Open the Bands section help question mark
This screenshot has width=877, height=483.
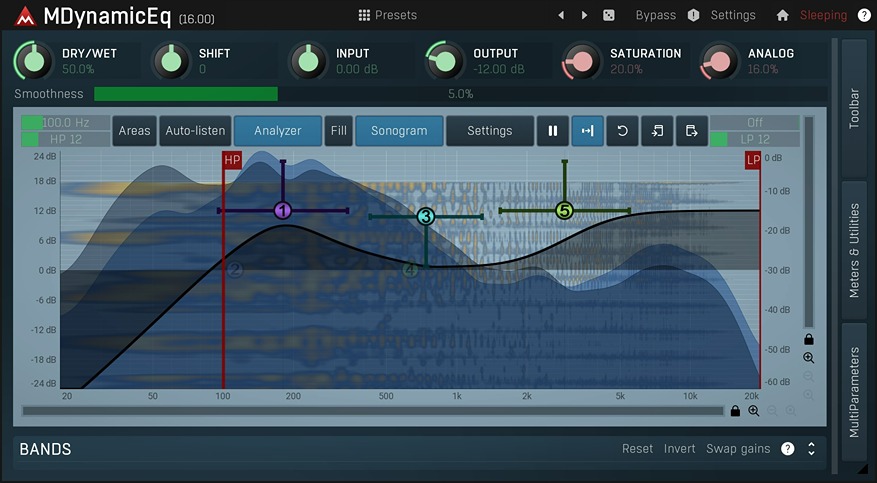(788, 449)
